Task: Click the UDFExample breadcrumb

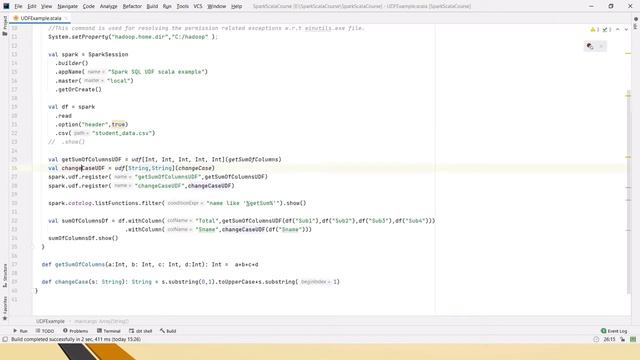Action: [50, 322]
